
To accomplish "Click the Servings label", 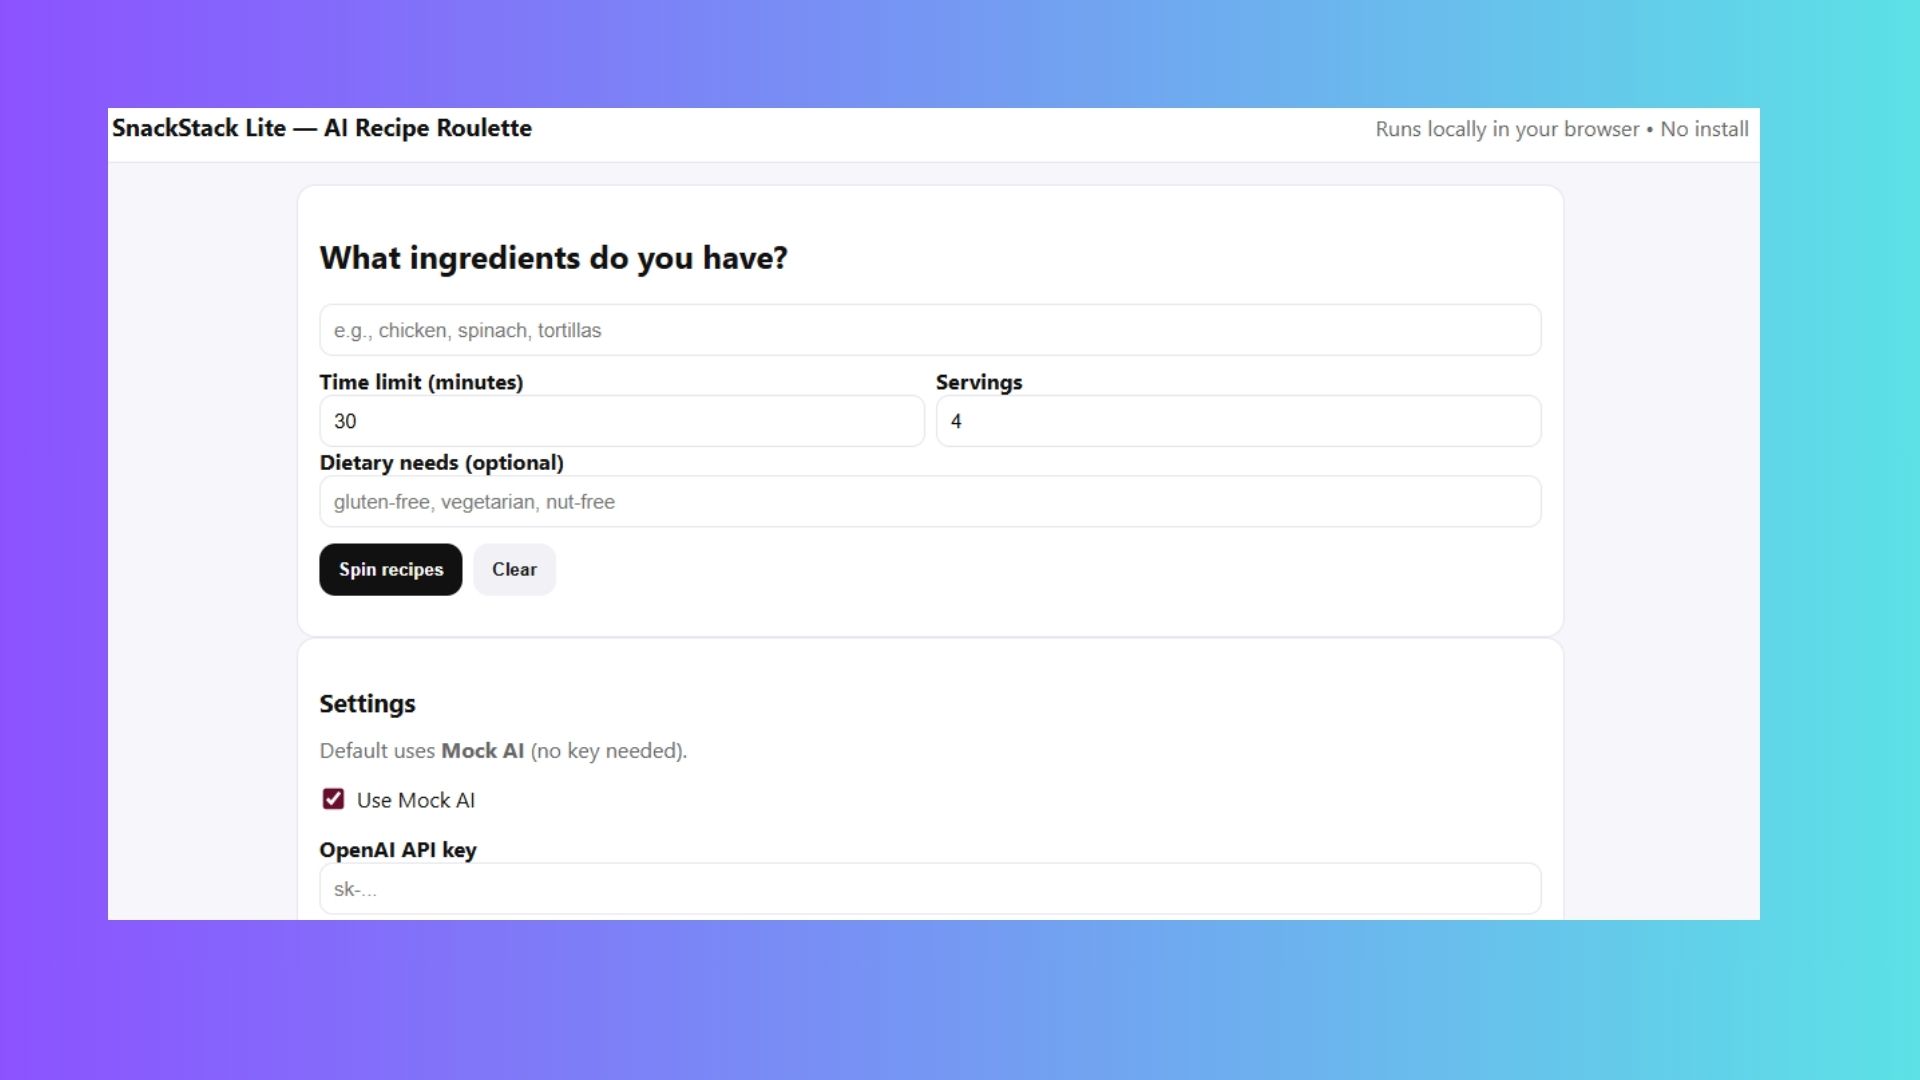I will pos(978,382).
